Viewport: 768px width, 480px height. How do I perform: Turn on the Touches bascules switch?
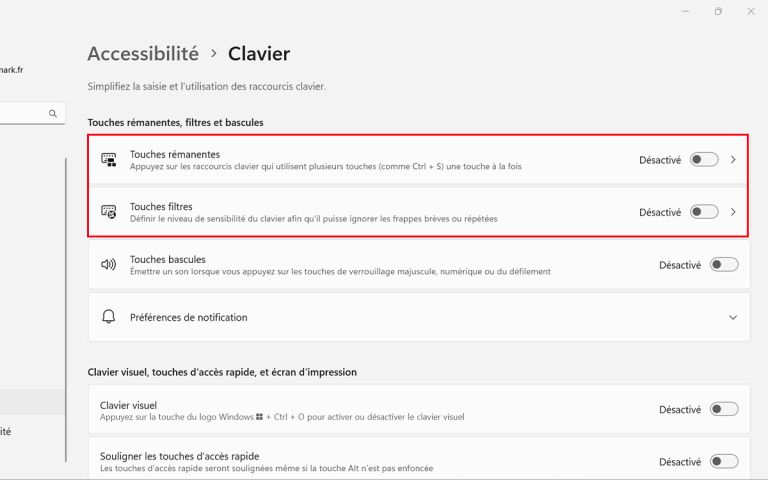click(x=724, y=264)
